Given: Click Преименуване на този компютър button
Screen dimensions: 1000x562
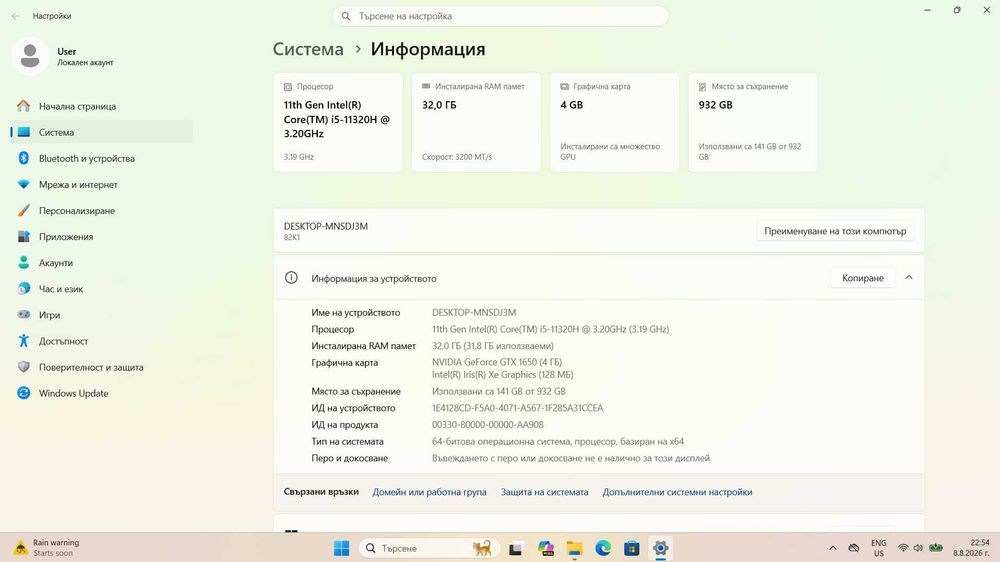Looking at the screenshot, I should [835, 231].
